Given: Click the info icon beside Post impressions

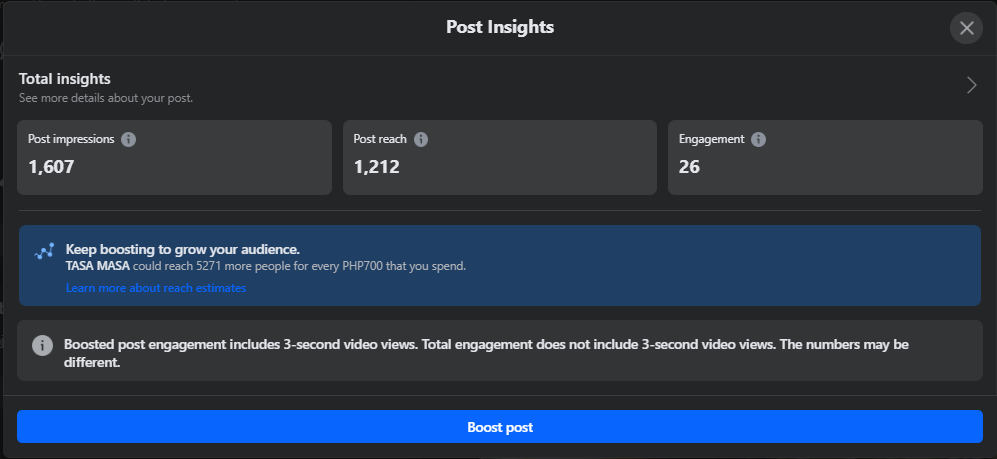Looking at the screenshot, I should (129, 139).
